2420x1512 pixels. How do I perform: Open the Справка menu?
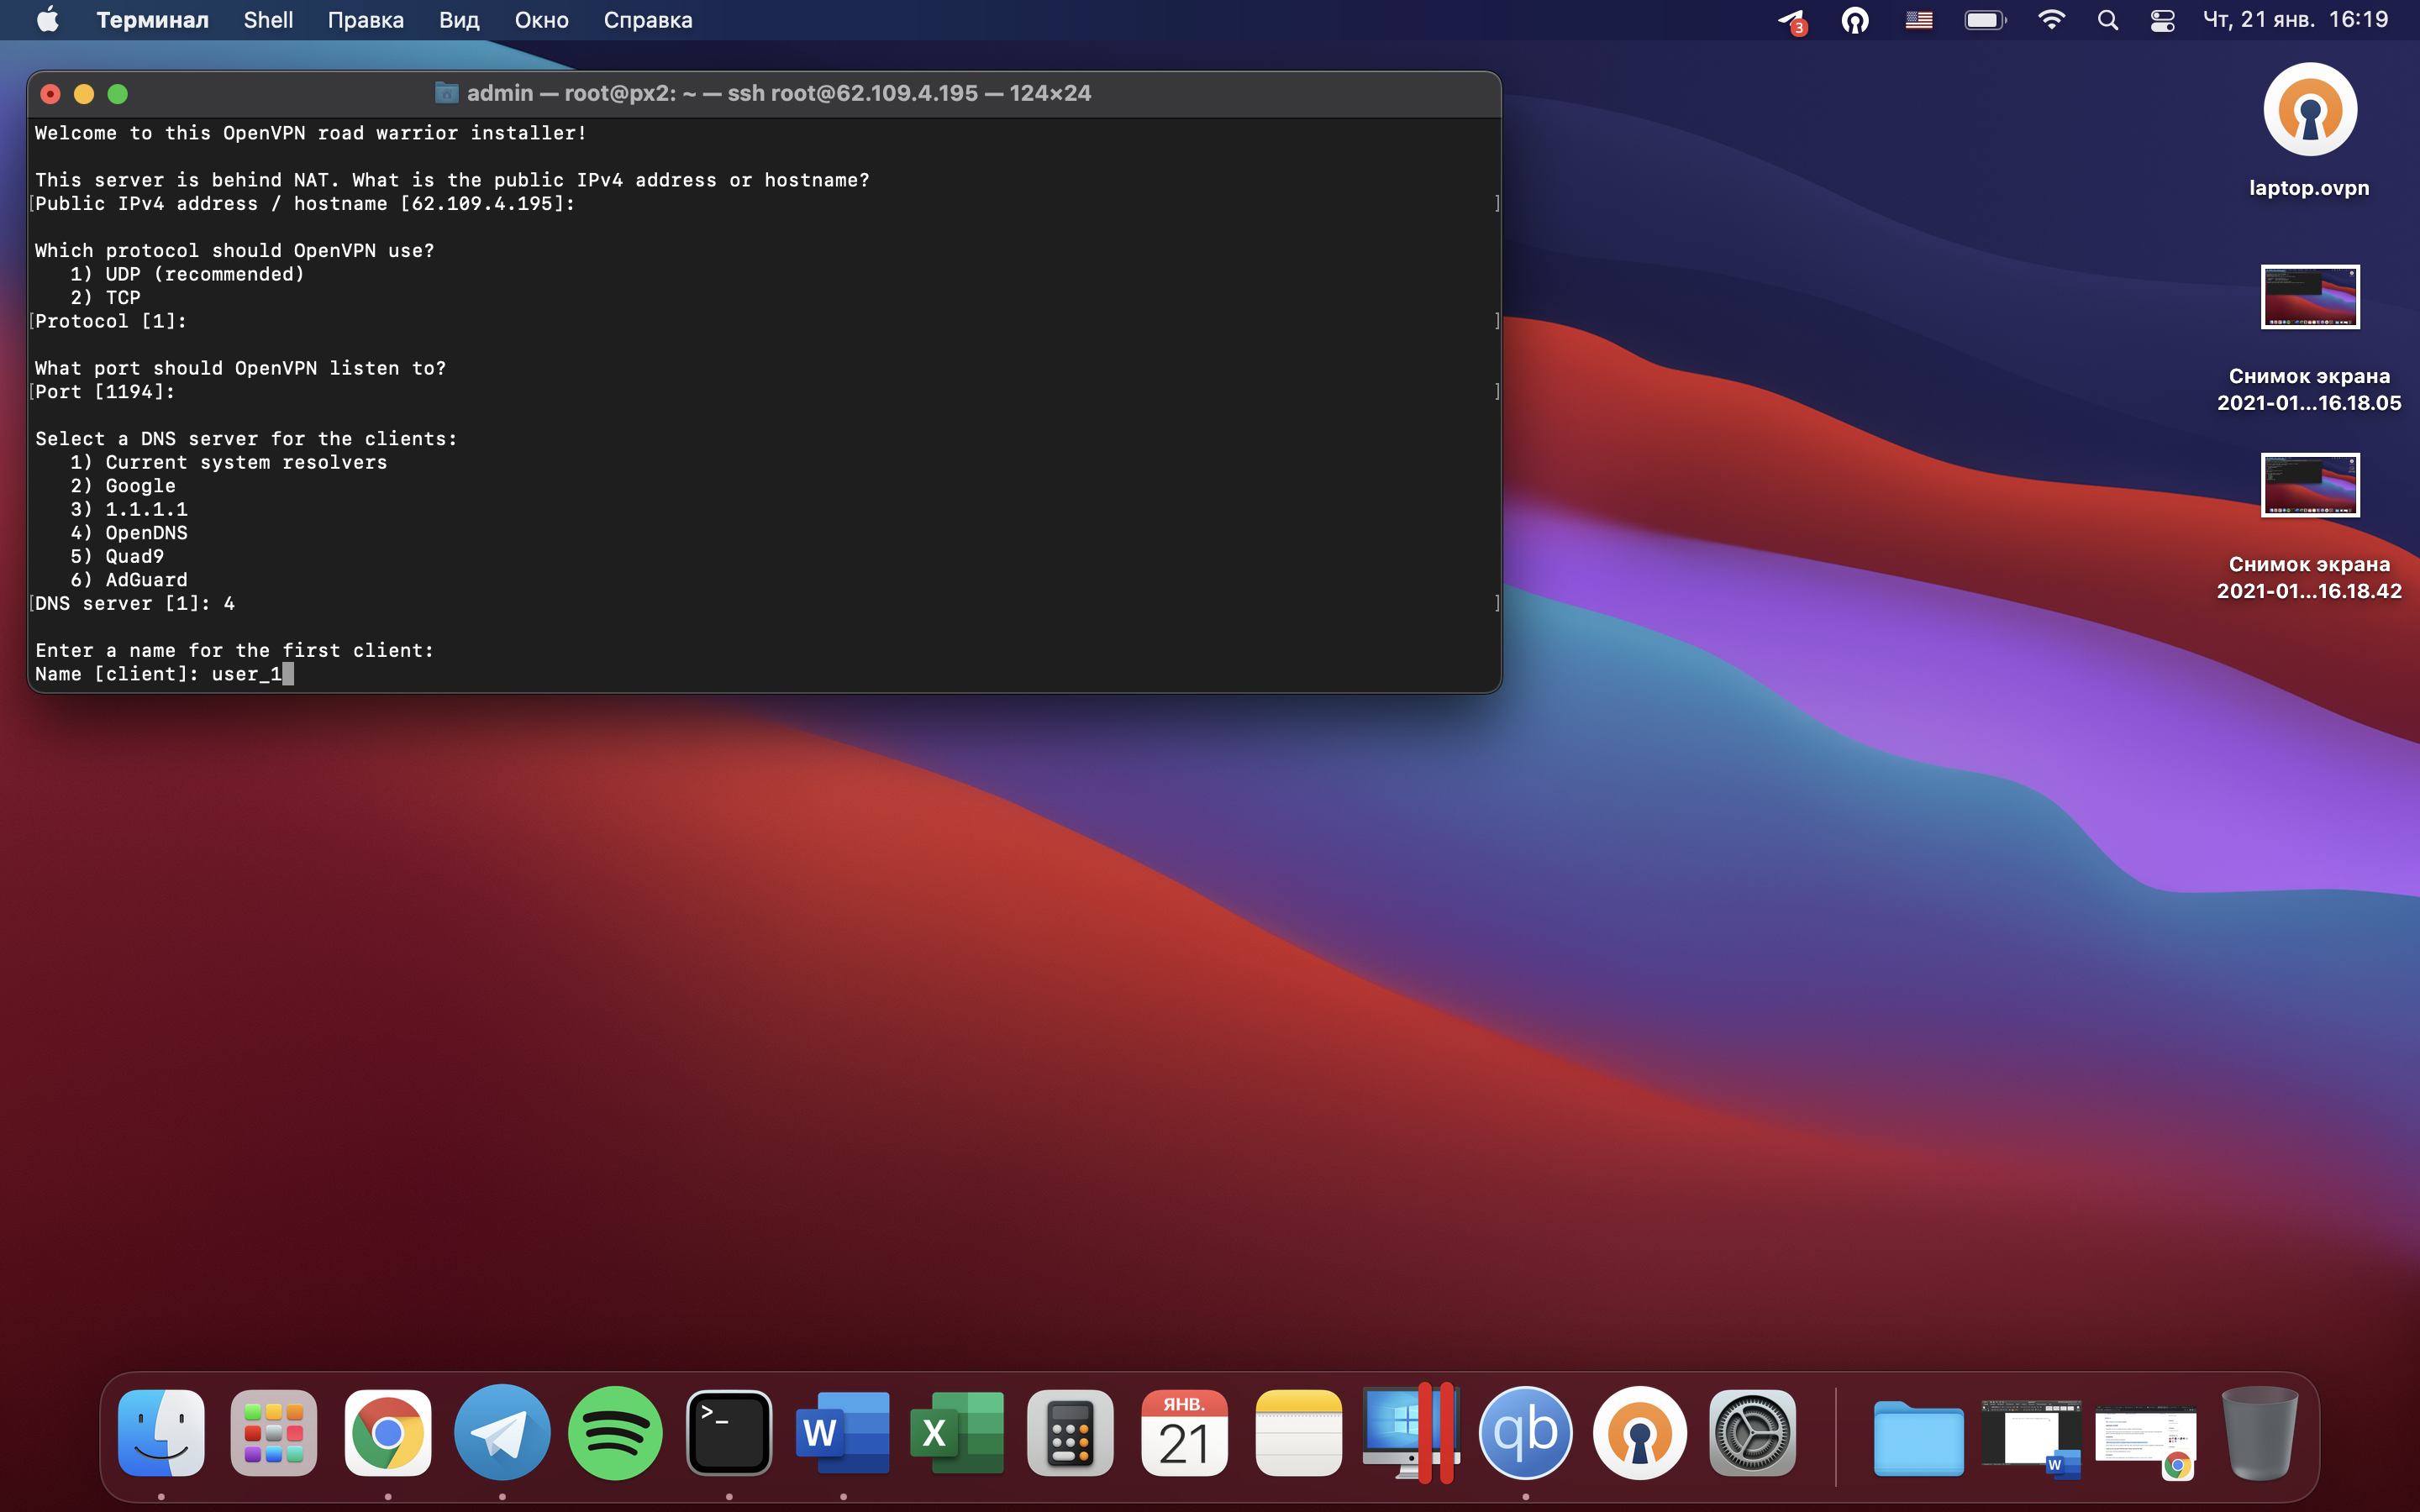[647, 20]
